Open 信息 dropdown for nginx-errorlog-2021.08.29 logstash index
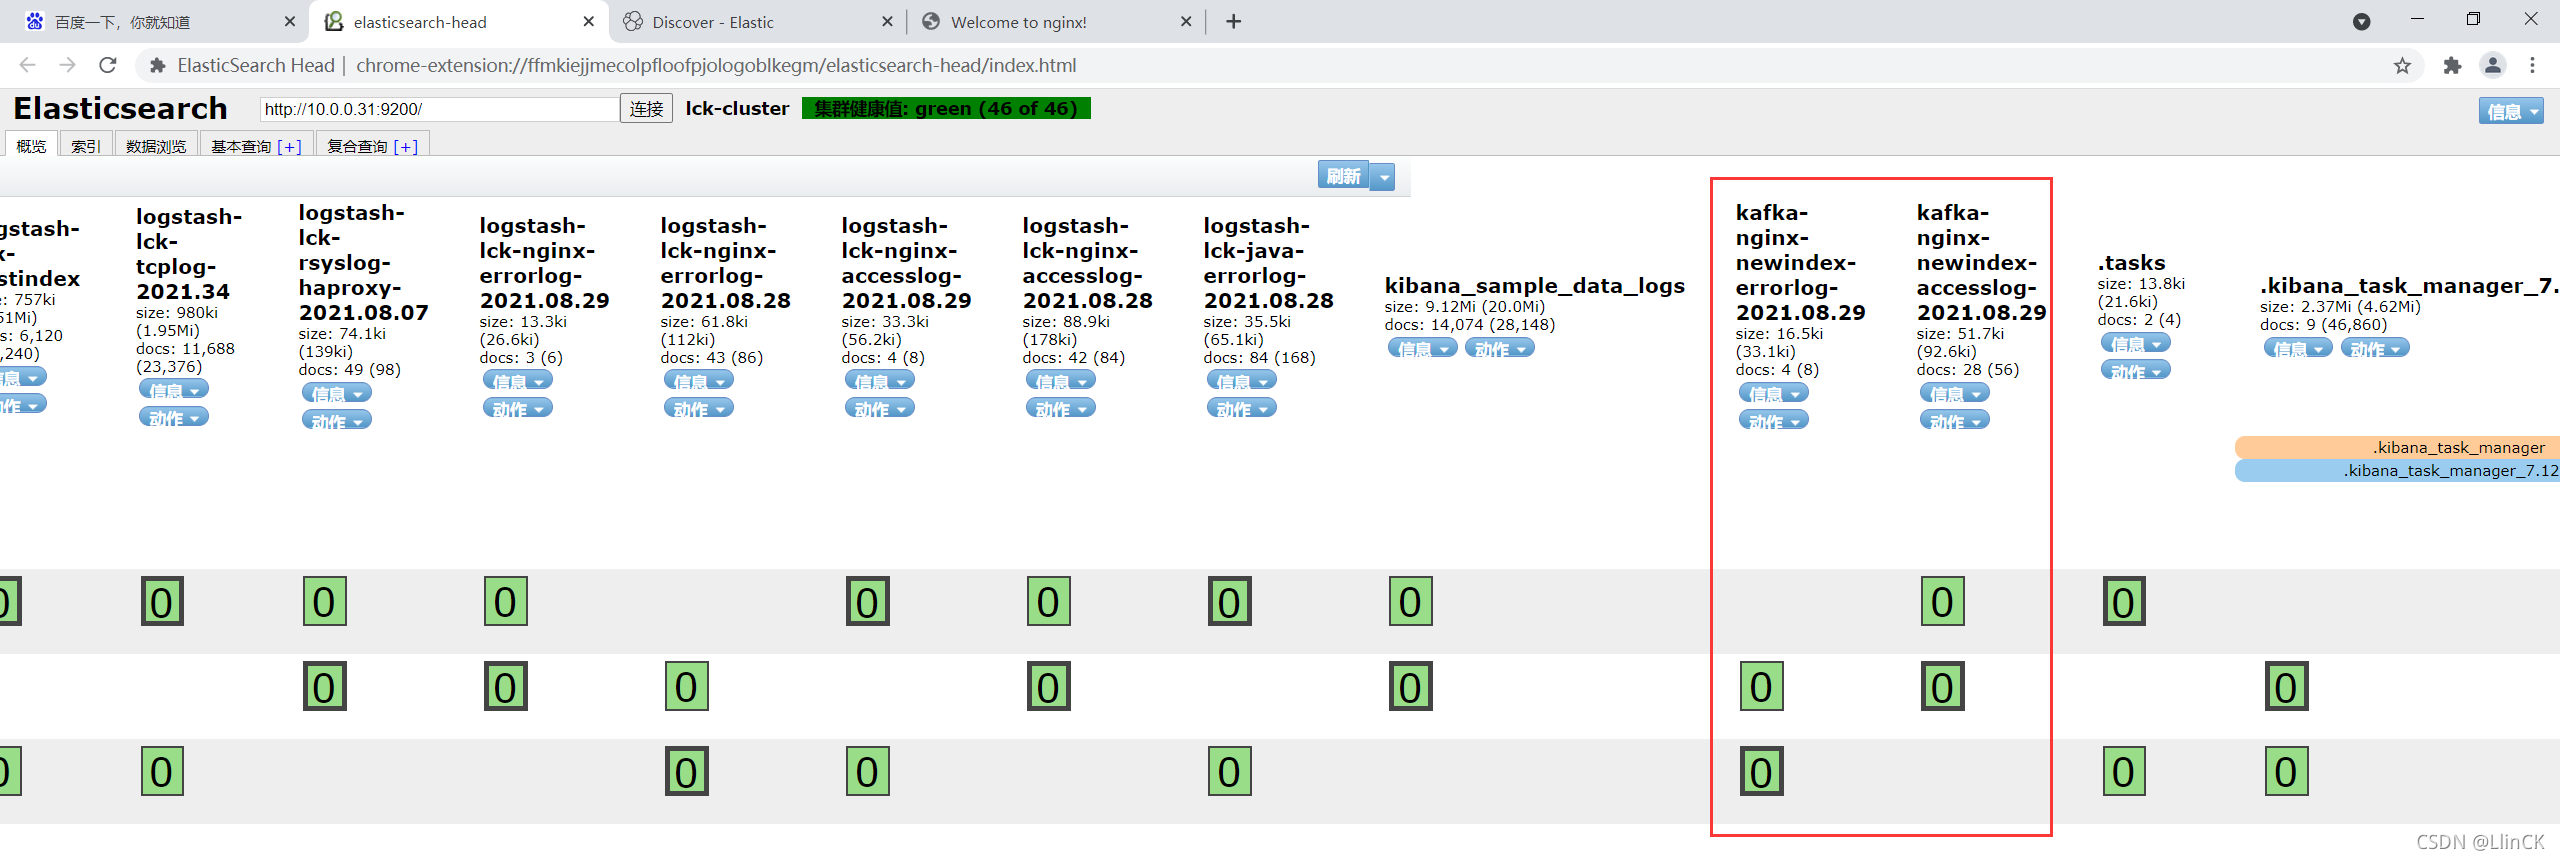The width and height of the screenshot is (2560, 860). [x=518, y=380]
